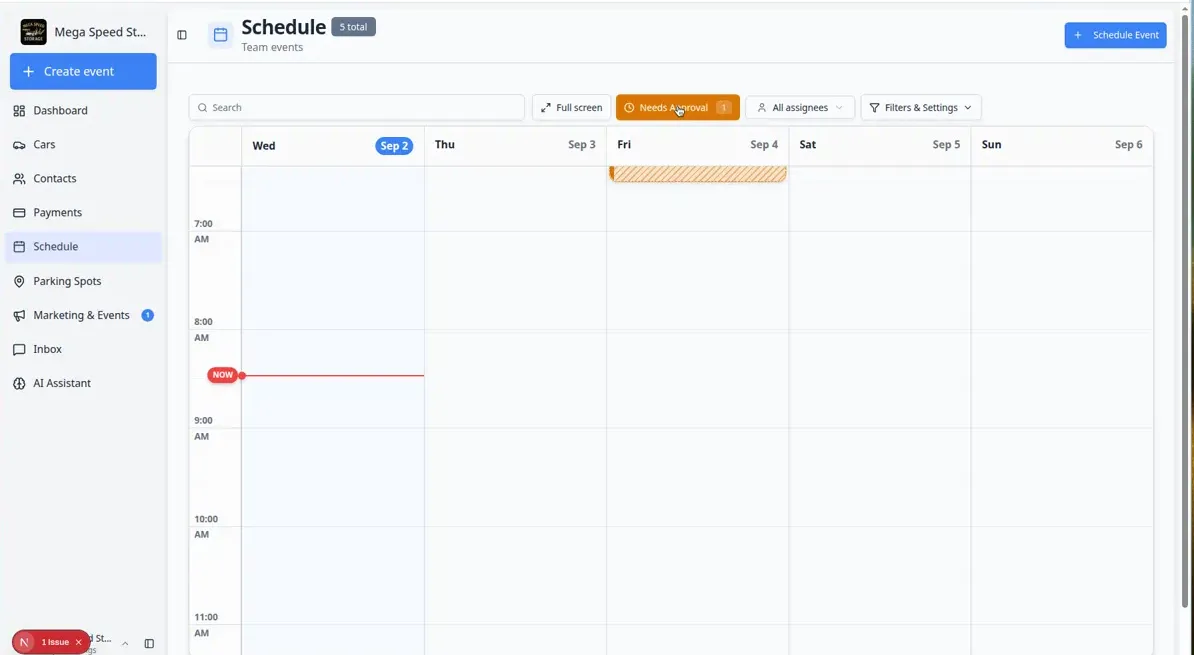Select the Sat Sep 5 column header

tap(880, 145)
